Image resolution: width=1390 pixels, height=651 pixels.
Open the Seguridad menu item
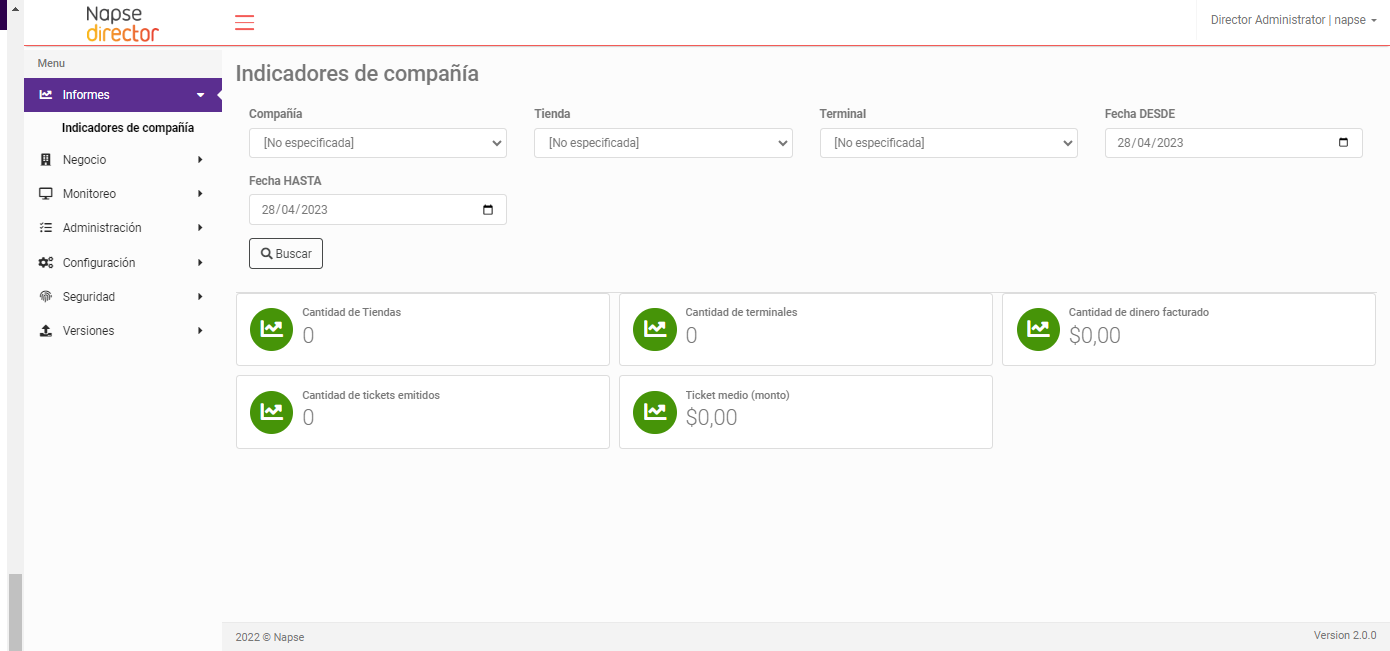coord(123,297)
